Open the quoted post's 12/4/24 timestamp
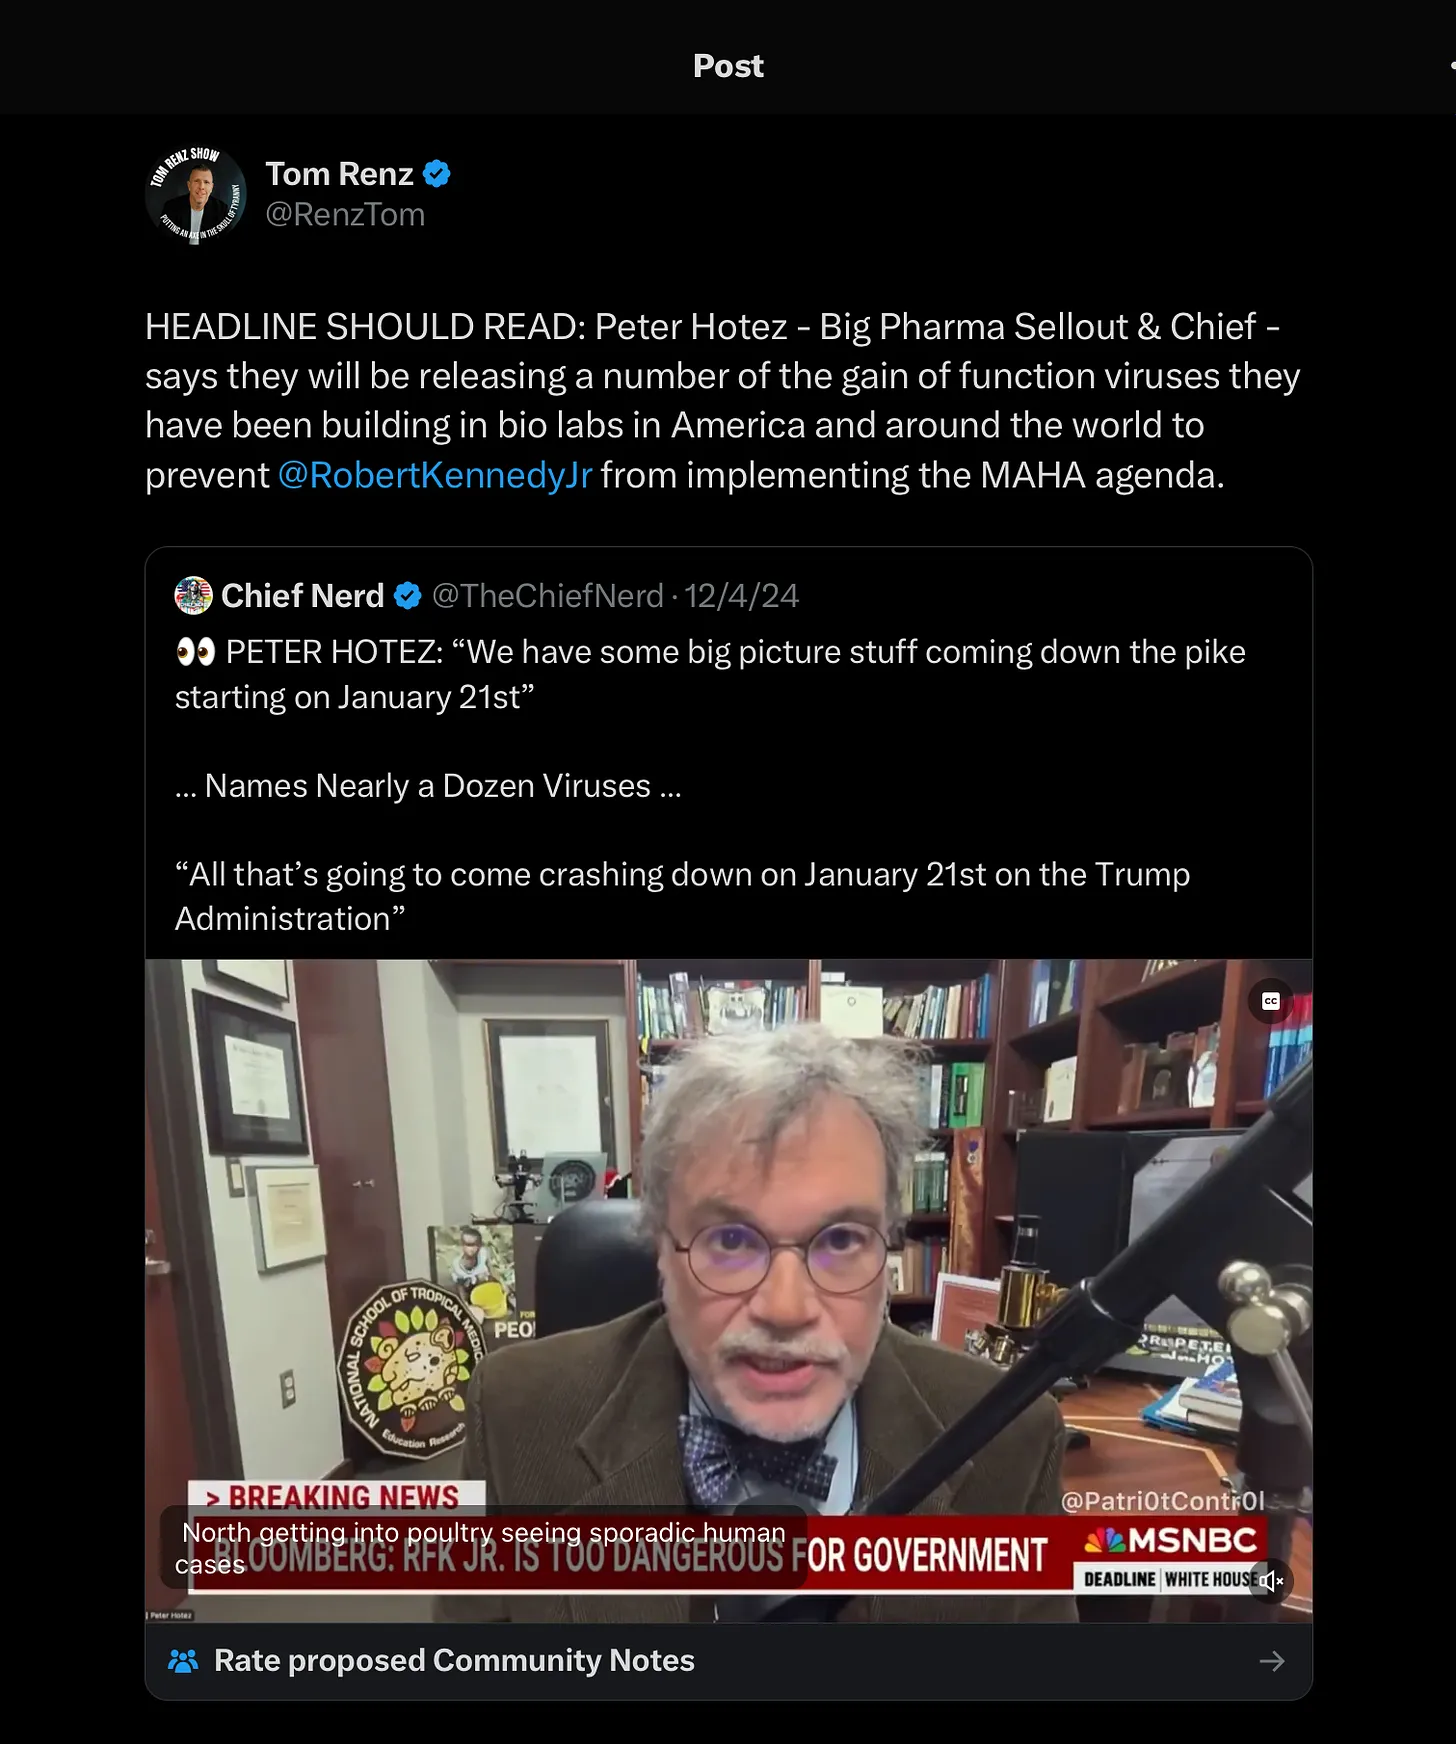This screenshot has width=1456, height=1744. [741, 596]
